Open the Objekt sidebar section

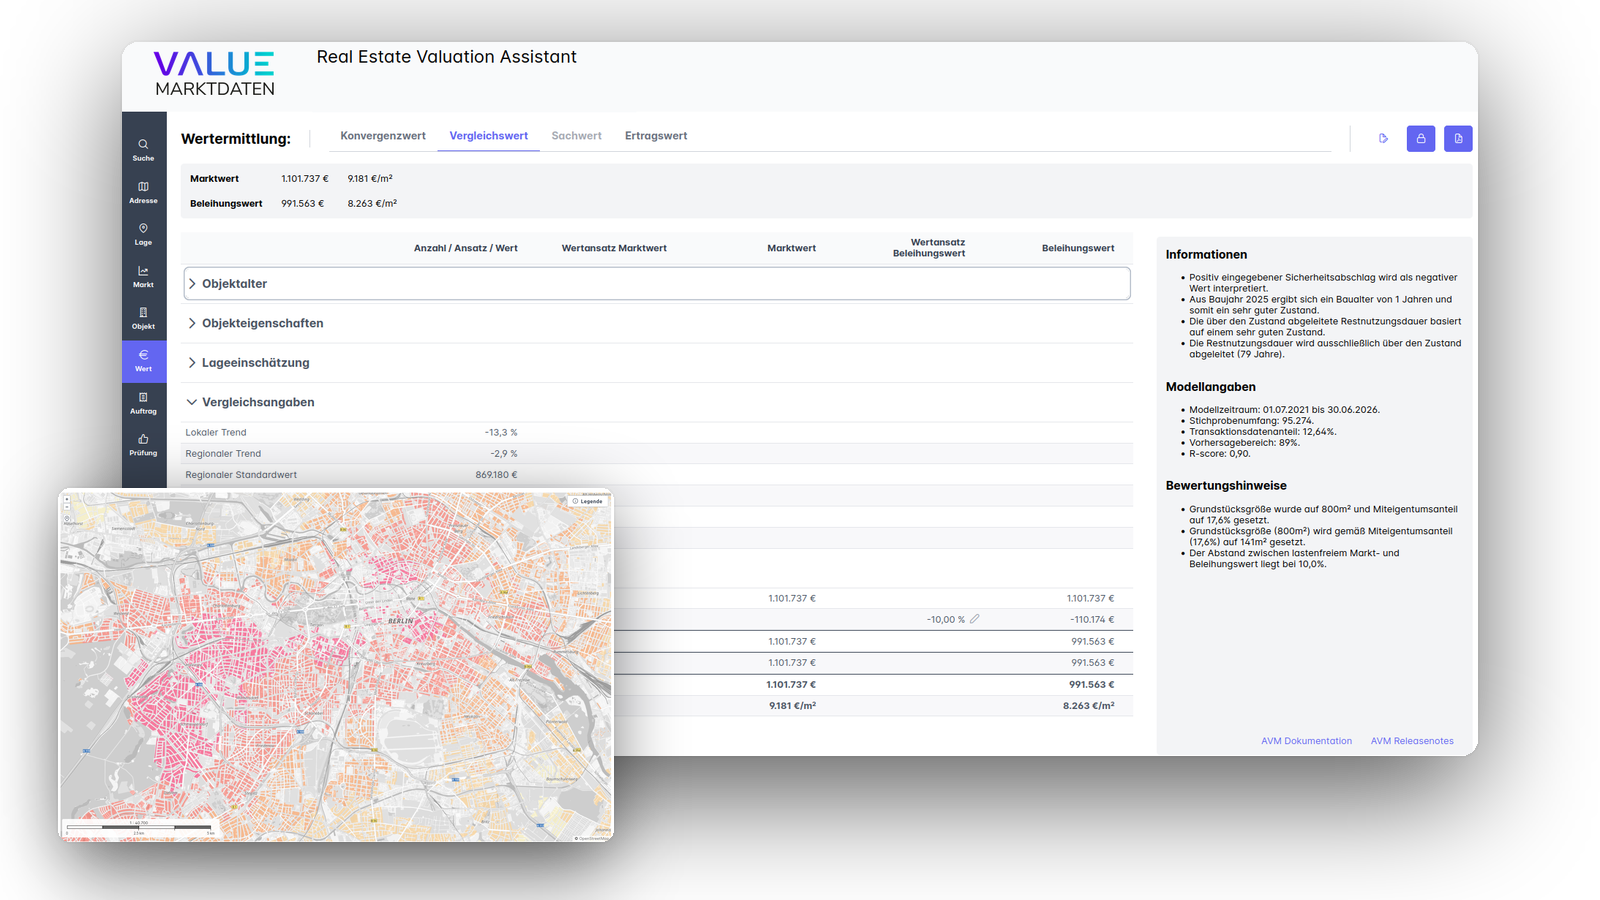144,318
